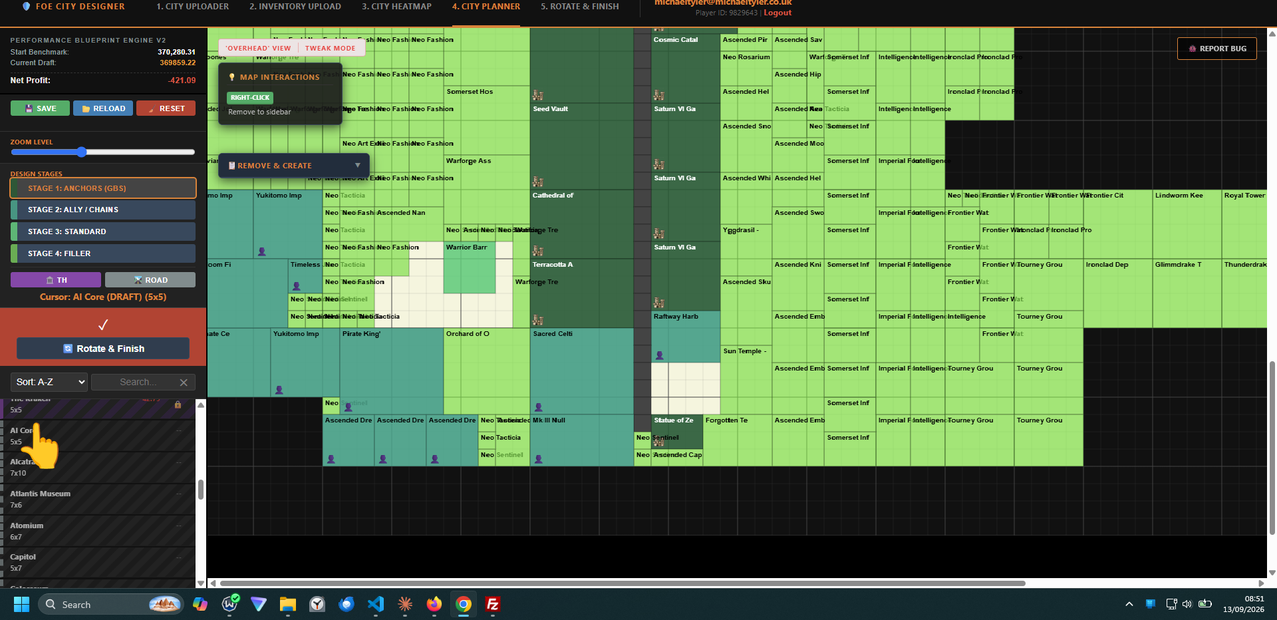This screenshot has height=620, width=1277.
Task: Expand the Remove & Create panel
Action: [x=294, y=166]
